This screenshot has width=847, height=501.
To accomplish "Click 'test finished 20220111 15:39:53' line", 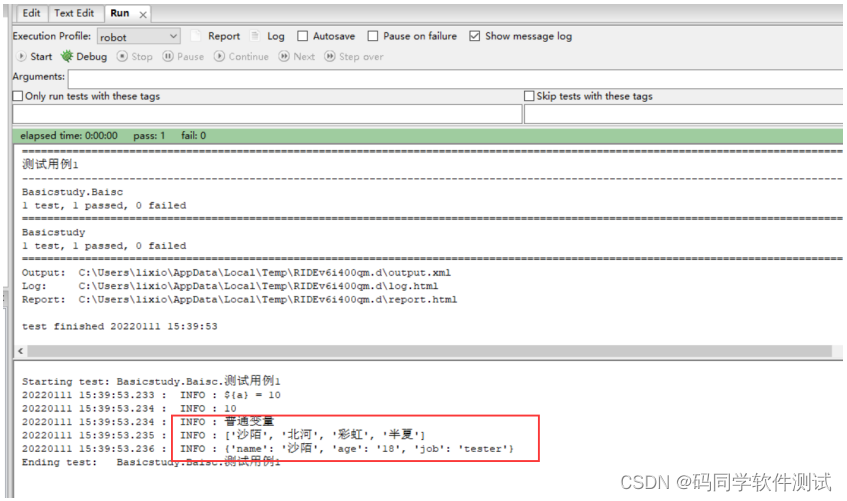I will [x=119, y=326].
